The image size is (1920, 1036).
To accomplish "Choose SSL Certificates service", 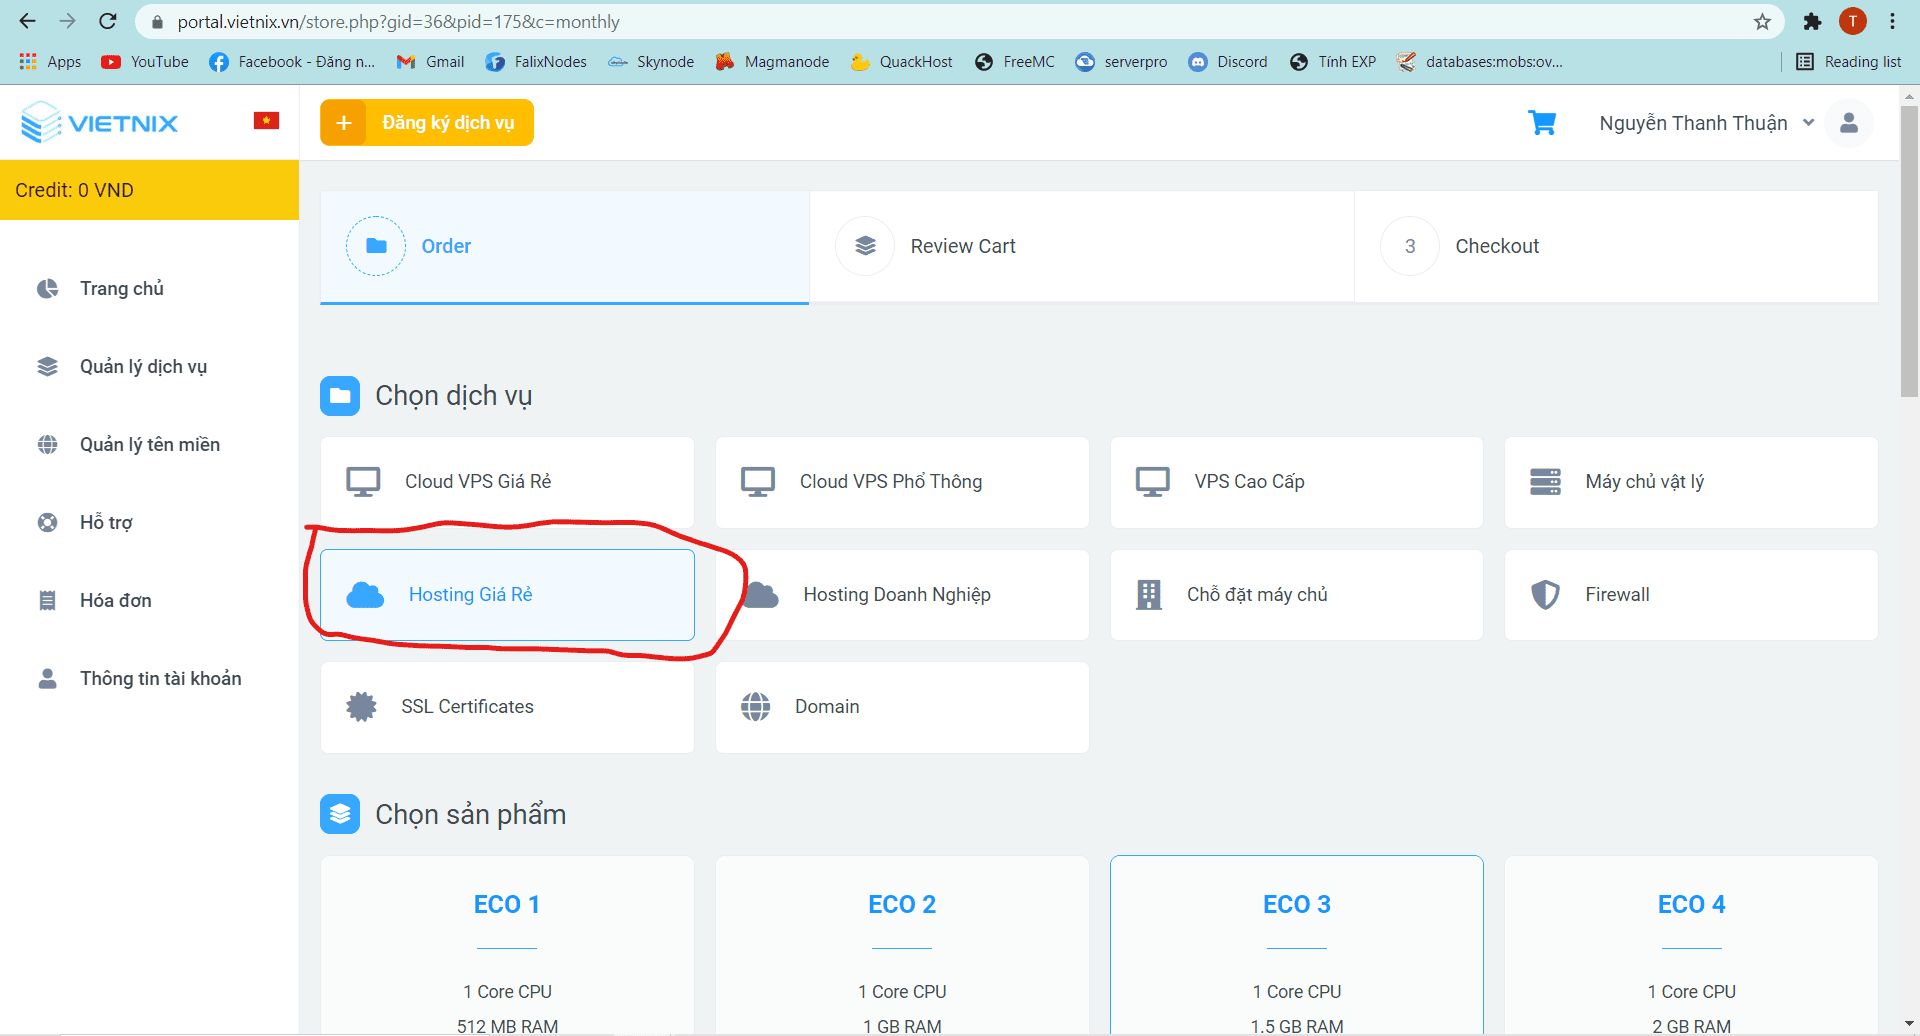I will coord(507,707).
